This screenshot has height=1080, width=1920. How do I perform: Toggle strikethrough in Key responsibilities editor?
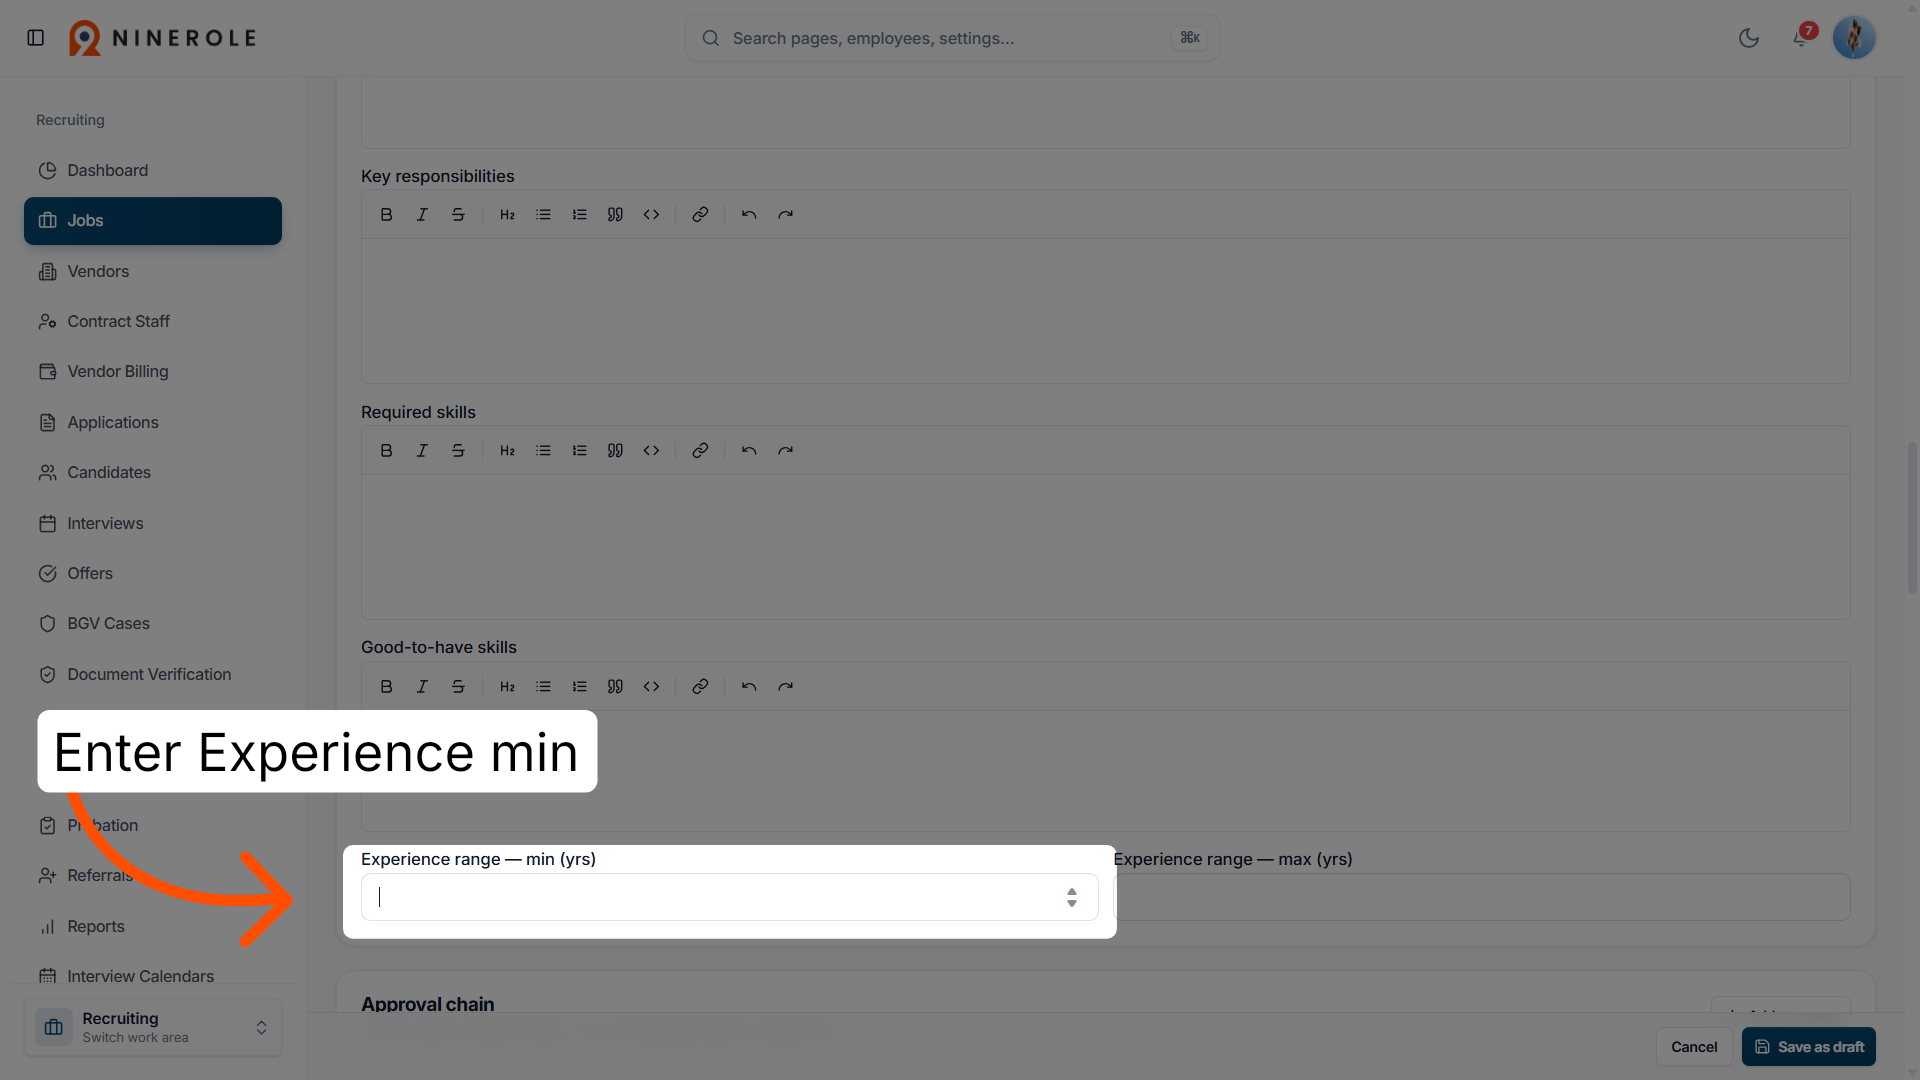click(458, 215)
